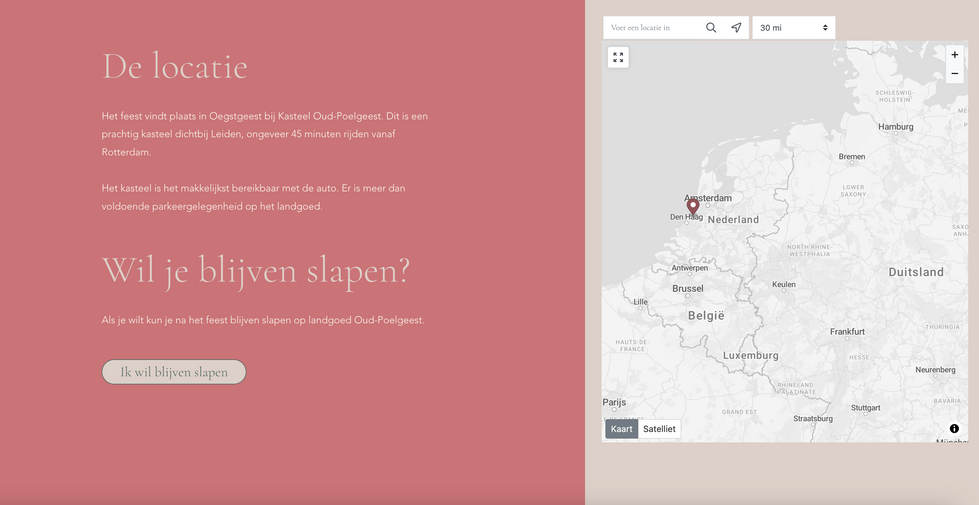Screen dimensions: 979x505
Task: Click Bremen label on the map
Action: tap(852, 157)
